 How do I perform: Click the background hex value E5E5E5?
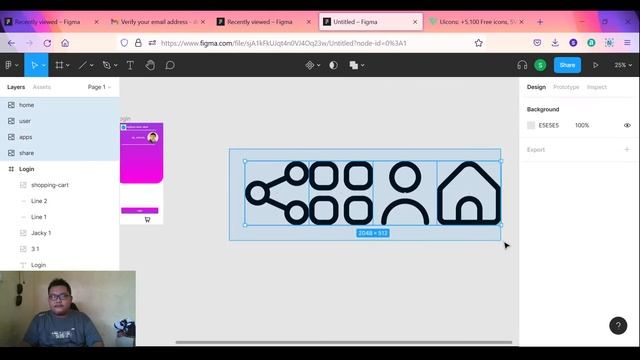click(x=549, y=125)
